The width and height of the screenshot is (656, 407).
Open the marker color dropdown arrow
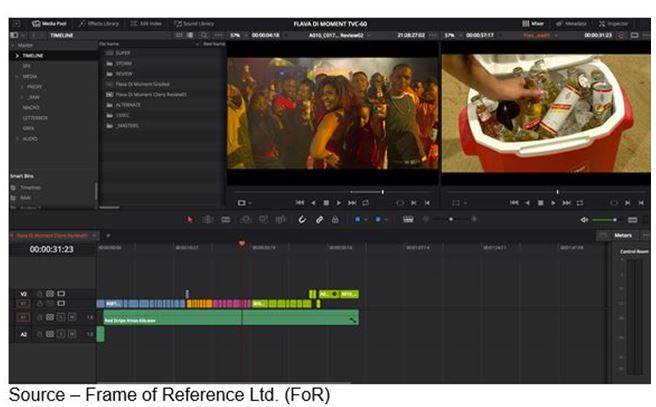coord(386,219)
